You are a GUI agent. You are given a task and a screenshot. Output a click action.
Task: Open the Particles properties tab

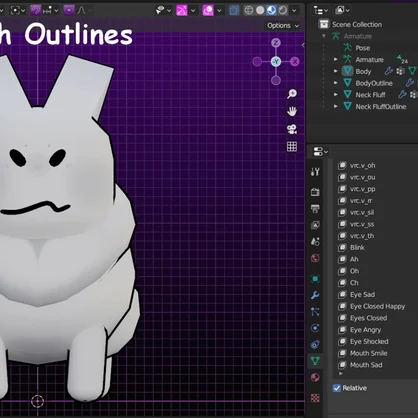click(315, 312)
